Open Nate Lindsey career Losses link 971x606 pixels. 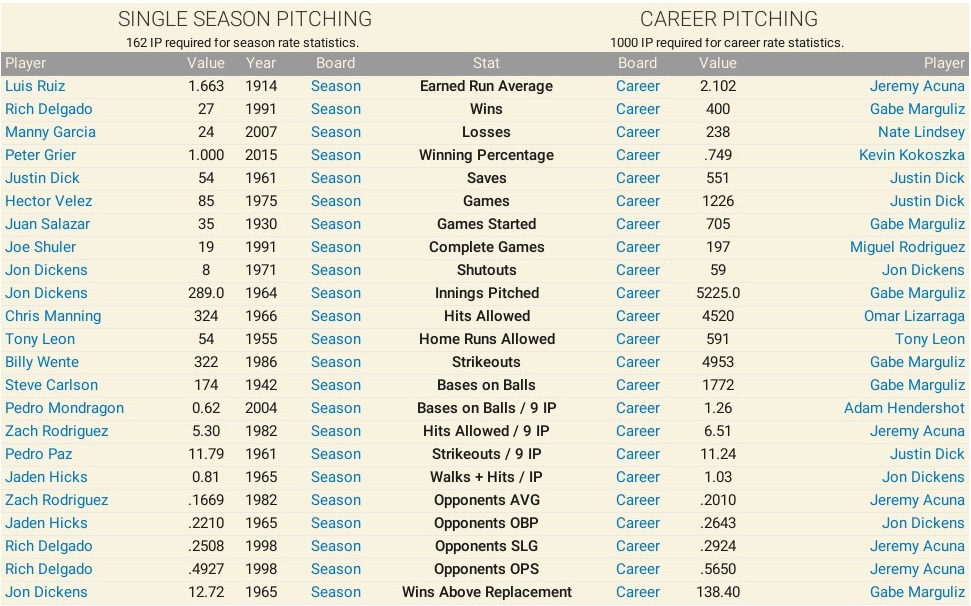pos(921,132)
